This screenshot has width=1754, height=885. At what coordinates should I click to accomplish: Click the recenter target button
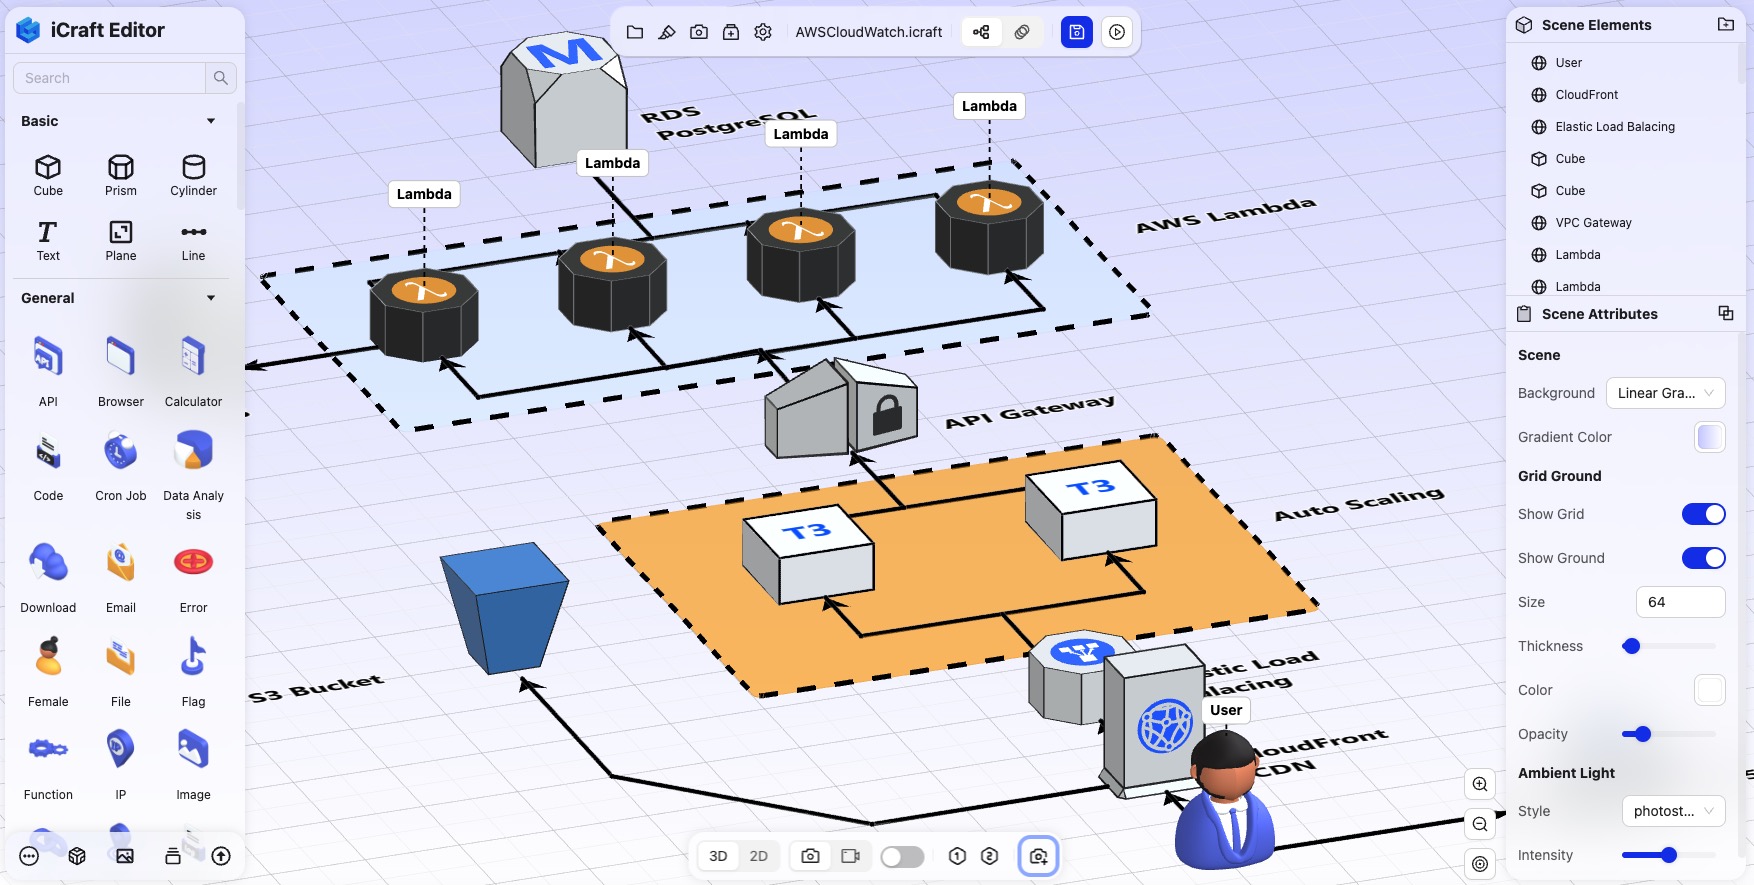click(1480, 864)
